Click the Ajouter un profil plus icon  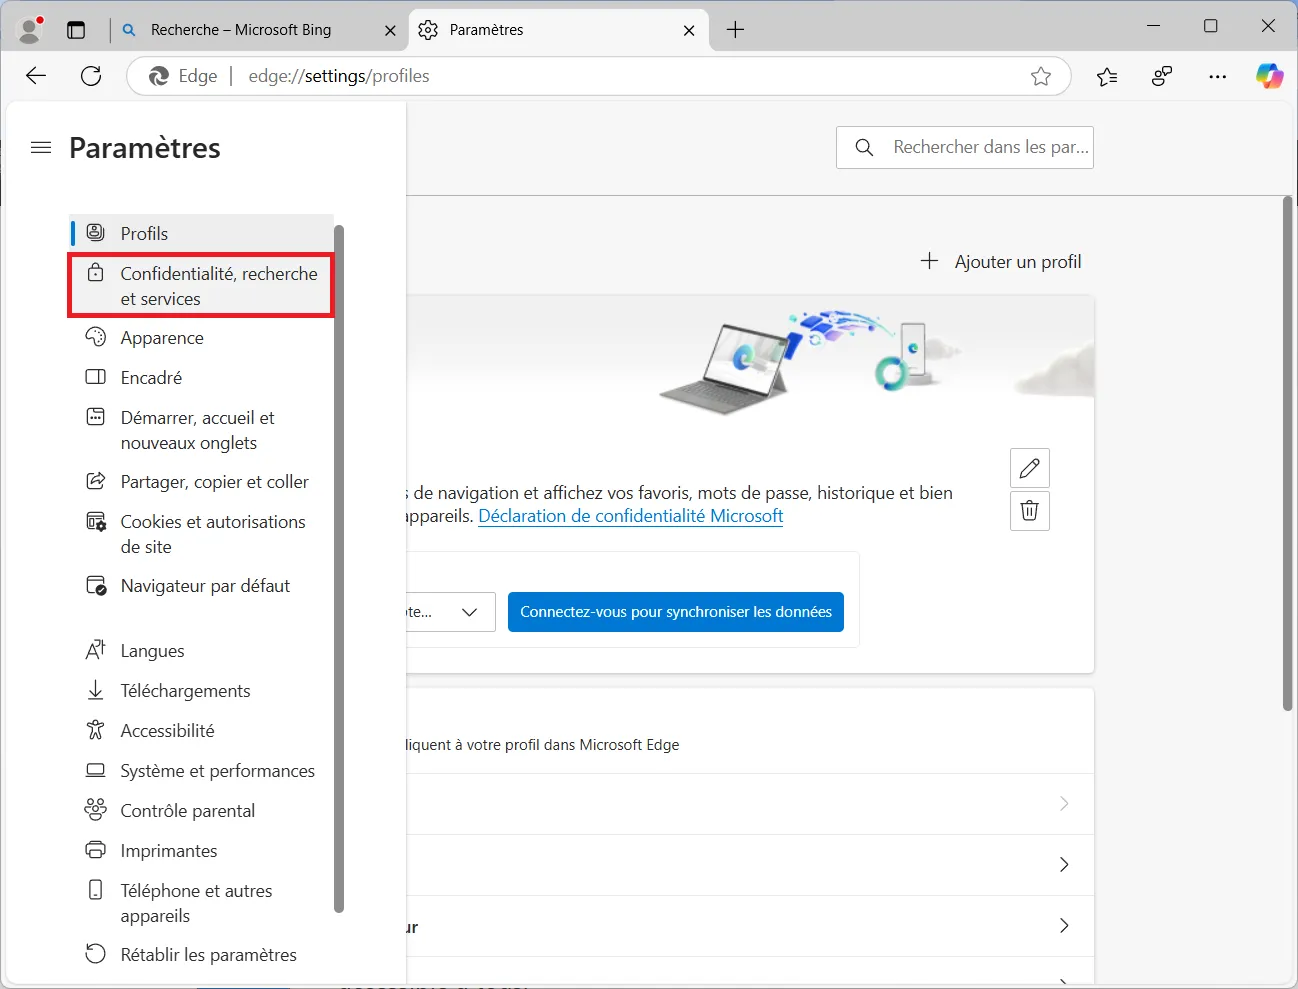click(929, 261)
